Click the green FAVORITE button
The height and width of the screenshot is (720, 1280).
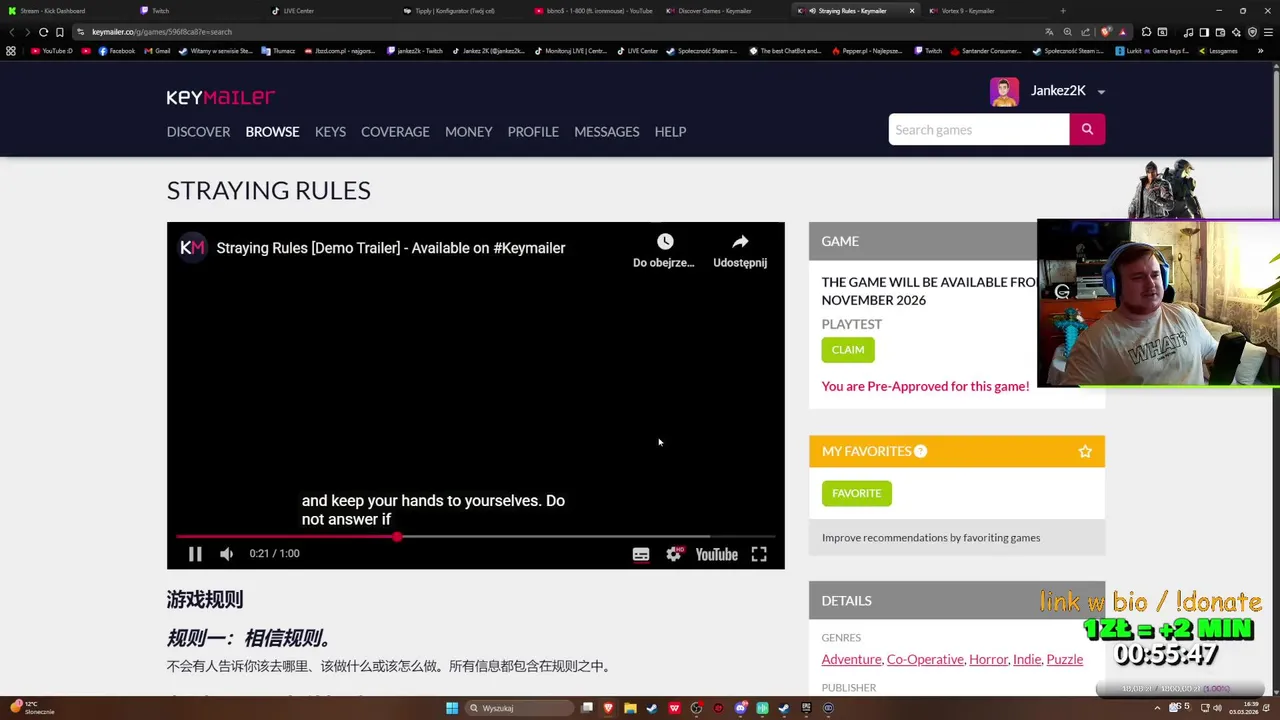(x=857, y=493)
